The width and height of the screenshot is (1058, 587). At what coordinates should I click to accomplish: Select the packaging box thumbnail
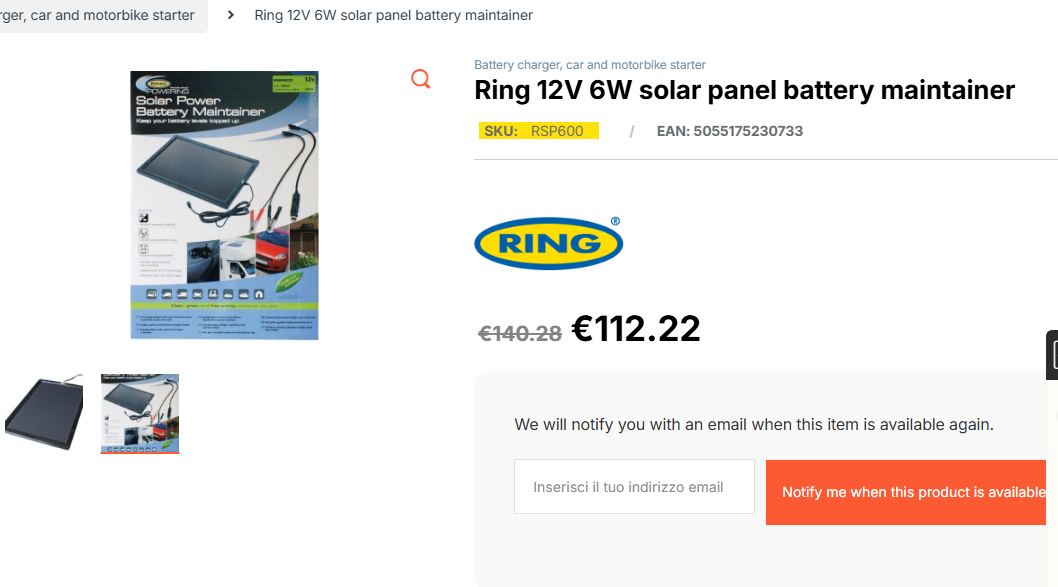click(140, 413)
